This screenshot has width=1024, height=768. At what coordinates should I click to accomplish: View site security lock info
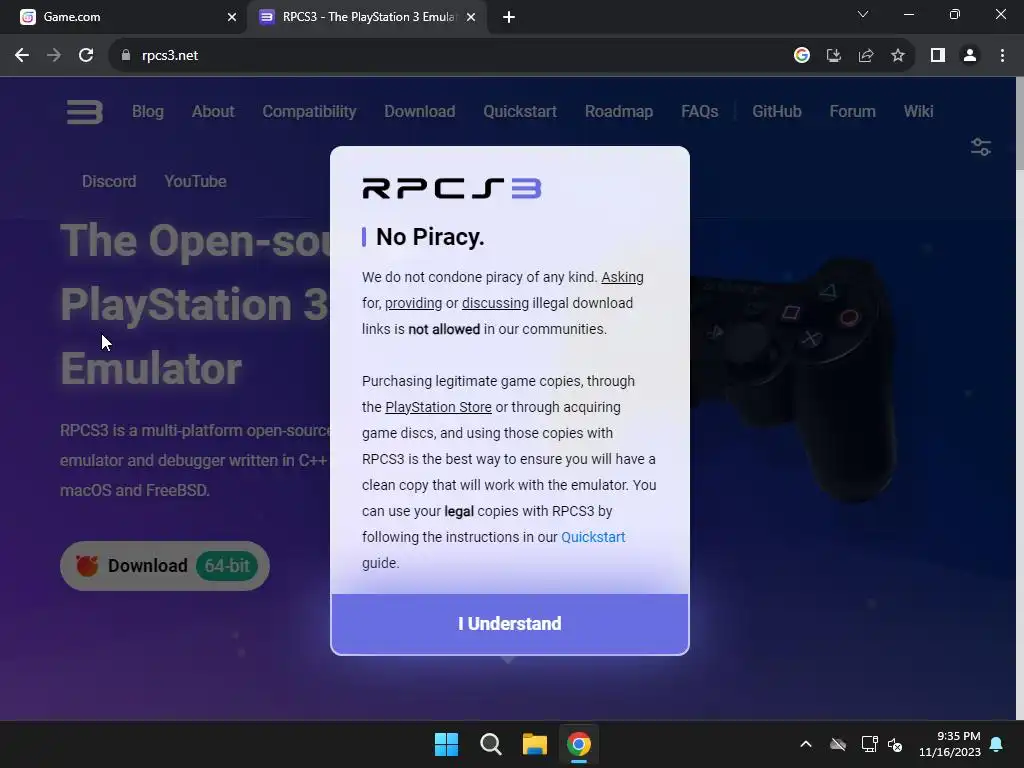coord(126,56)
